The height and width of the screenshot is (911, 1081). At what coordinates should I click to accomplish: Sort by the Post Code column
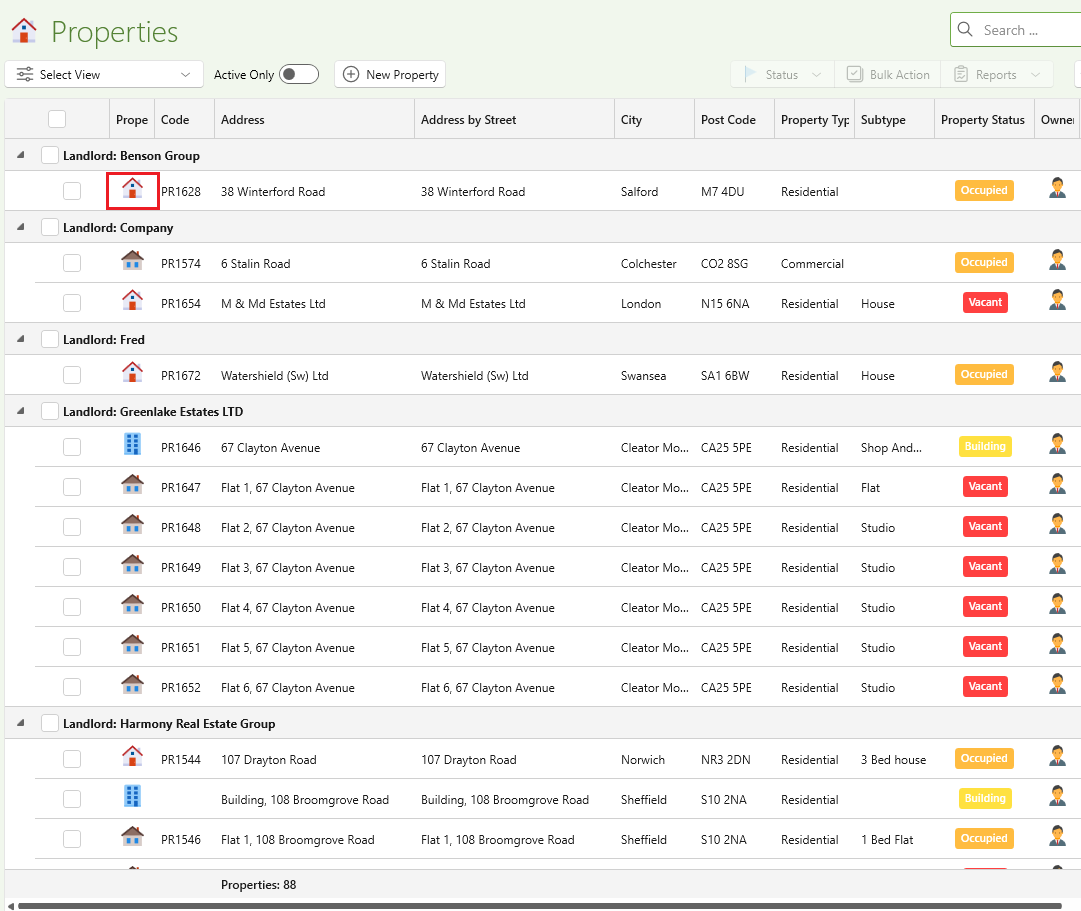(x=734, y=119)
